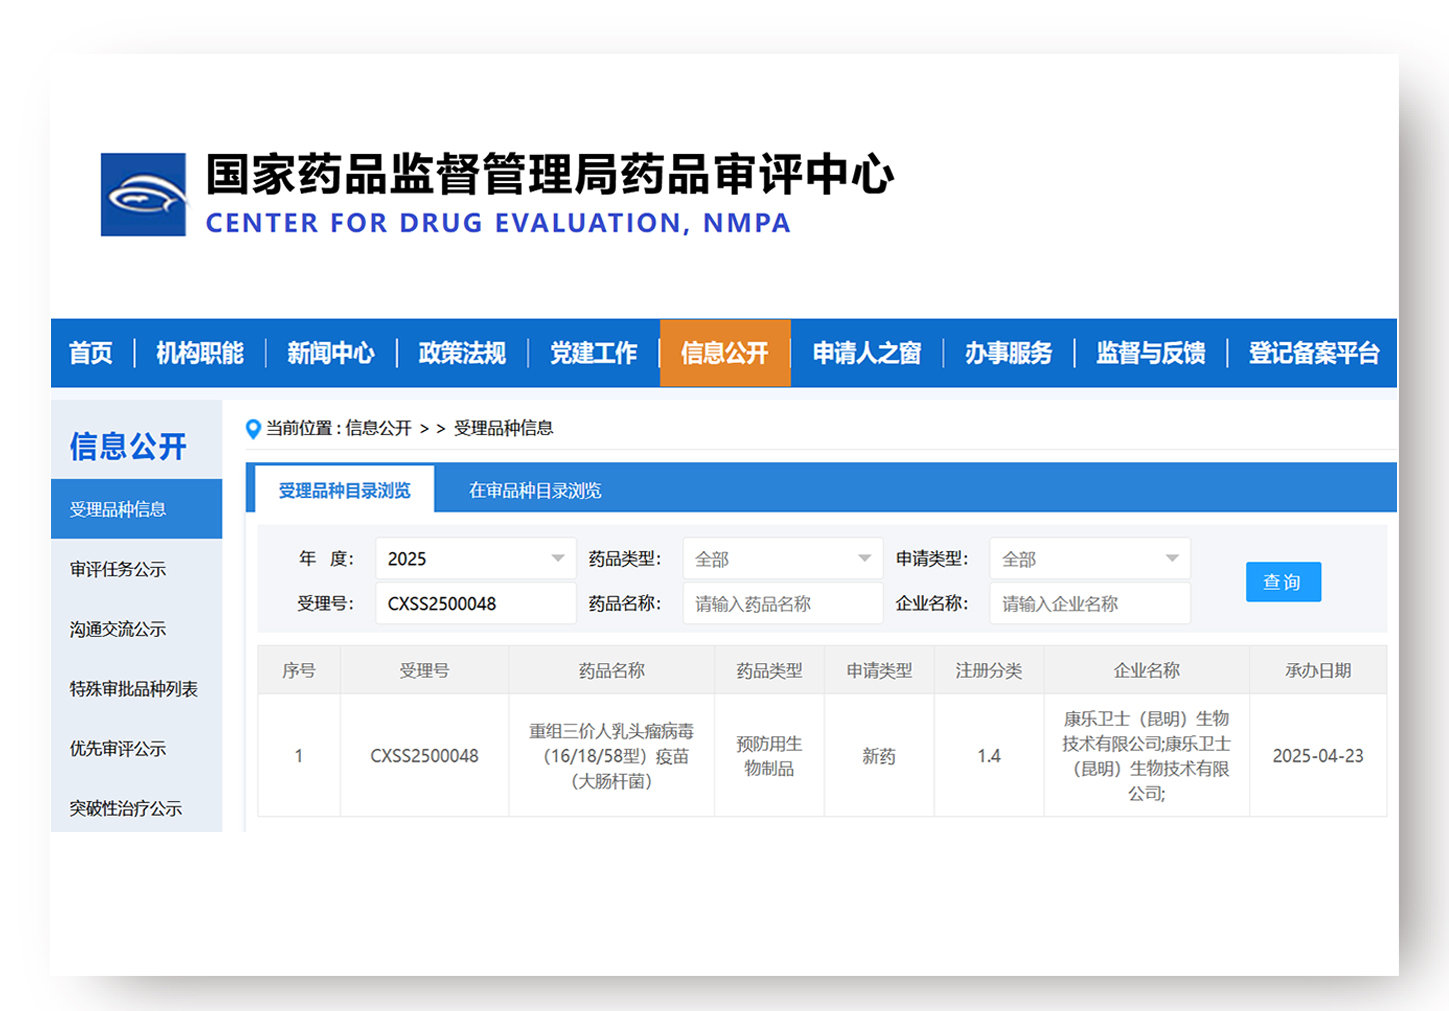Click the 查询 search button
The image size is (1449, 1011).
[1282, 582]
